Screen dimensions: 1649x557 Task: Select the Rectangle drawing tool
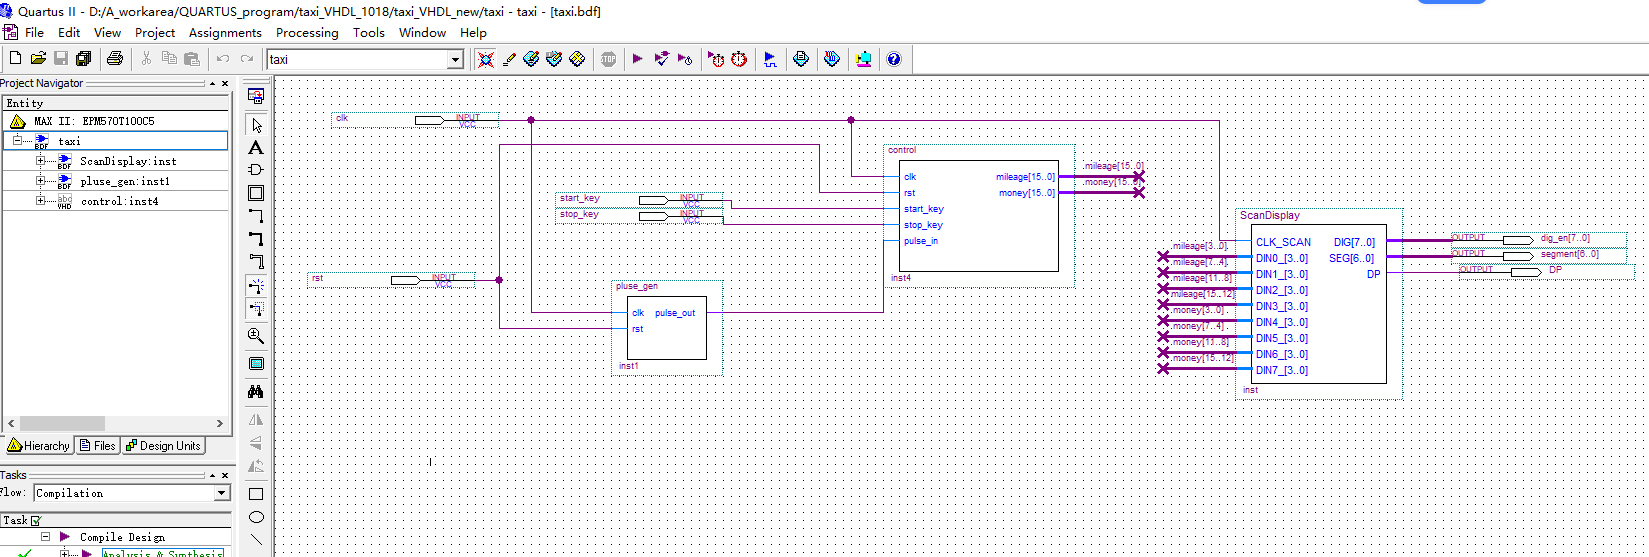pos(256,494)
